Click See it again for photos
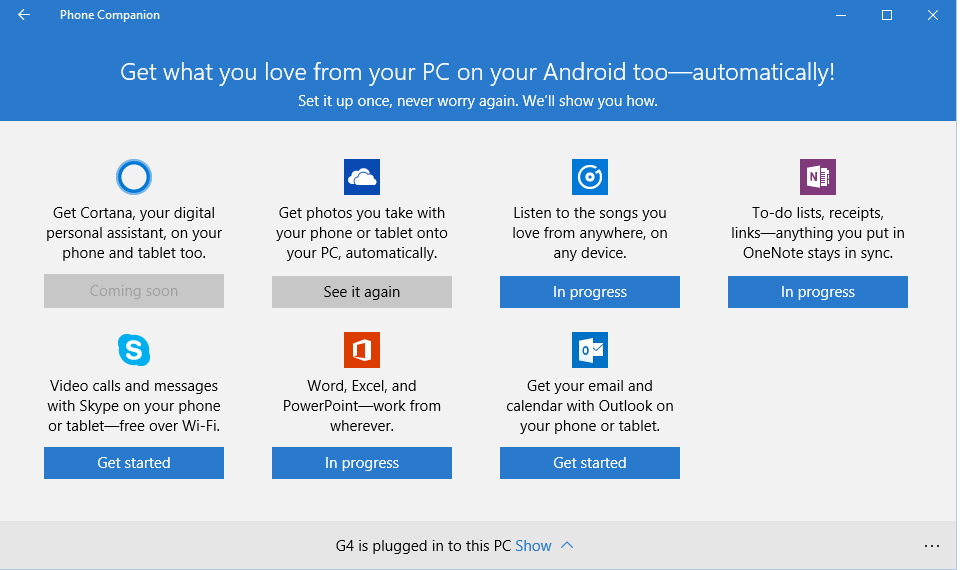Screen dimensions: 960x570 coord(362,292)
